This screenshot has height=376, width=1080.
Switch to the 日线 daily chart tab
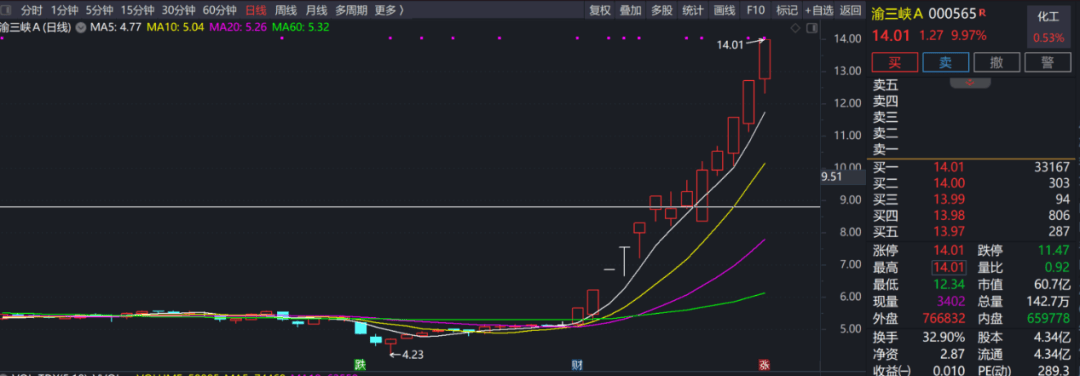pyautogui.click(x=256, y=10)
